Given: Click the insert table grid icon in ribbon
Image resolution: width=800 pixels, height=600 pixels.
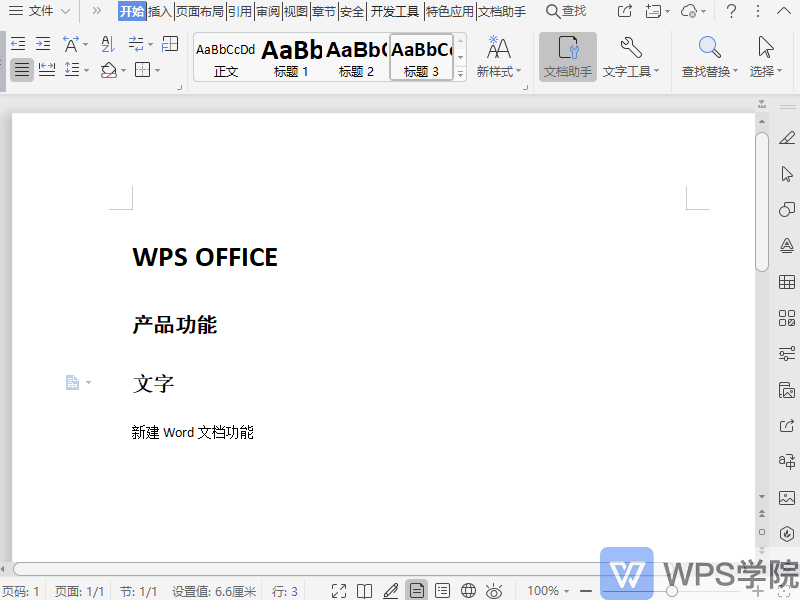Looking at the screenshot, I should point(170,44).
